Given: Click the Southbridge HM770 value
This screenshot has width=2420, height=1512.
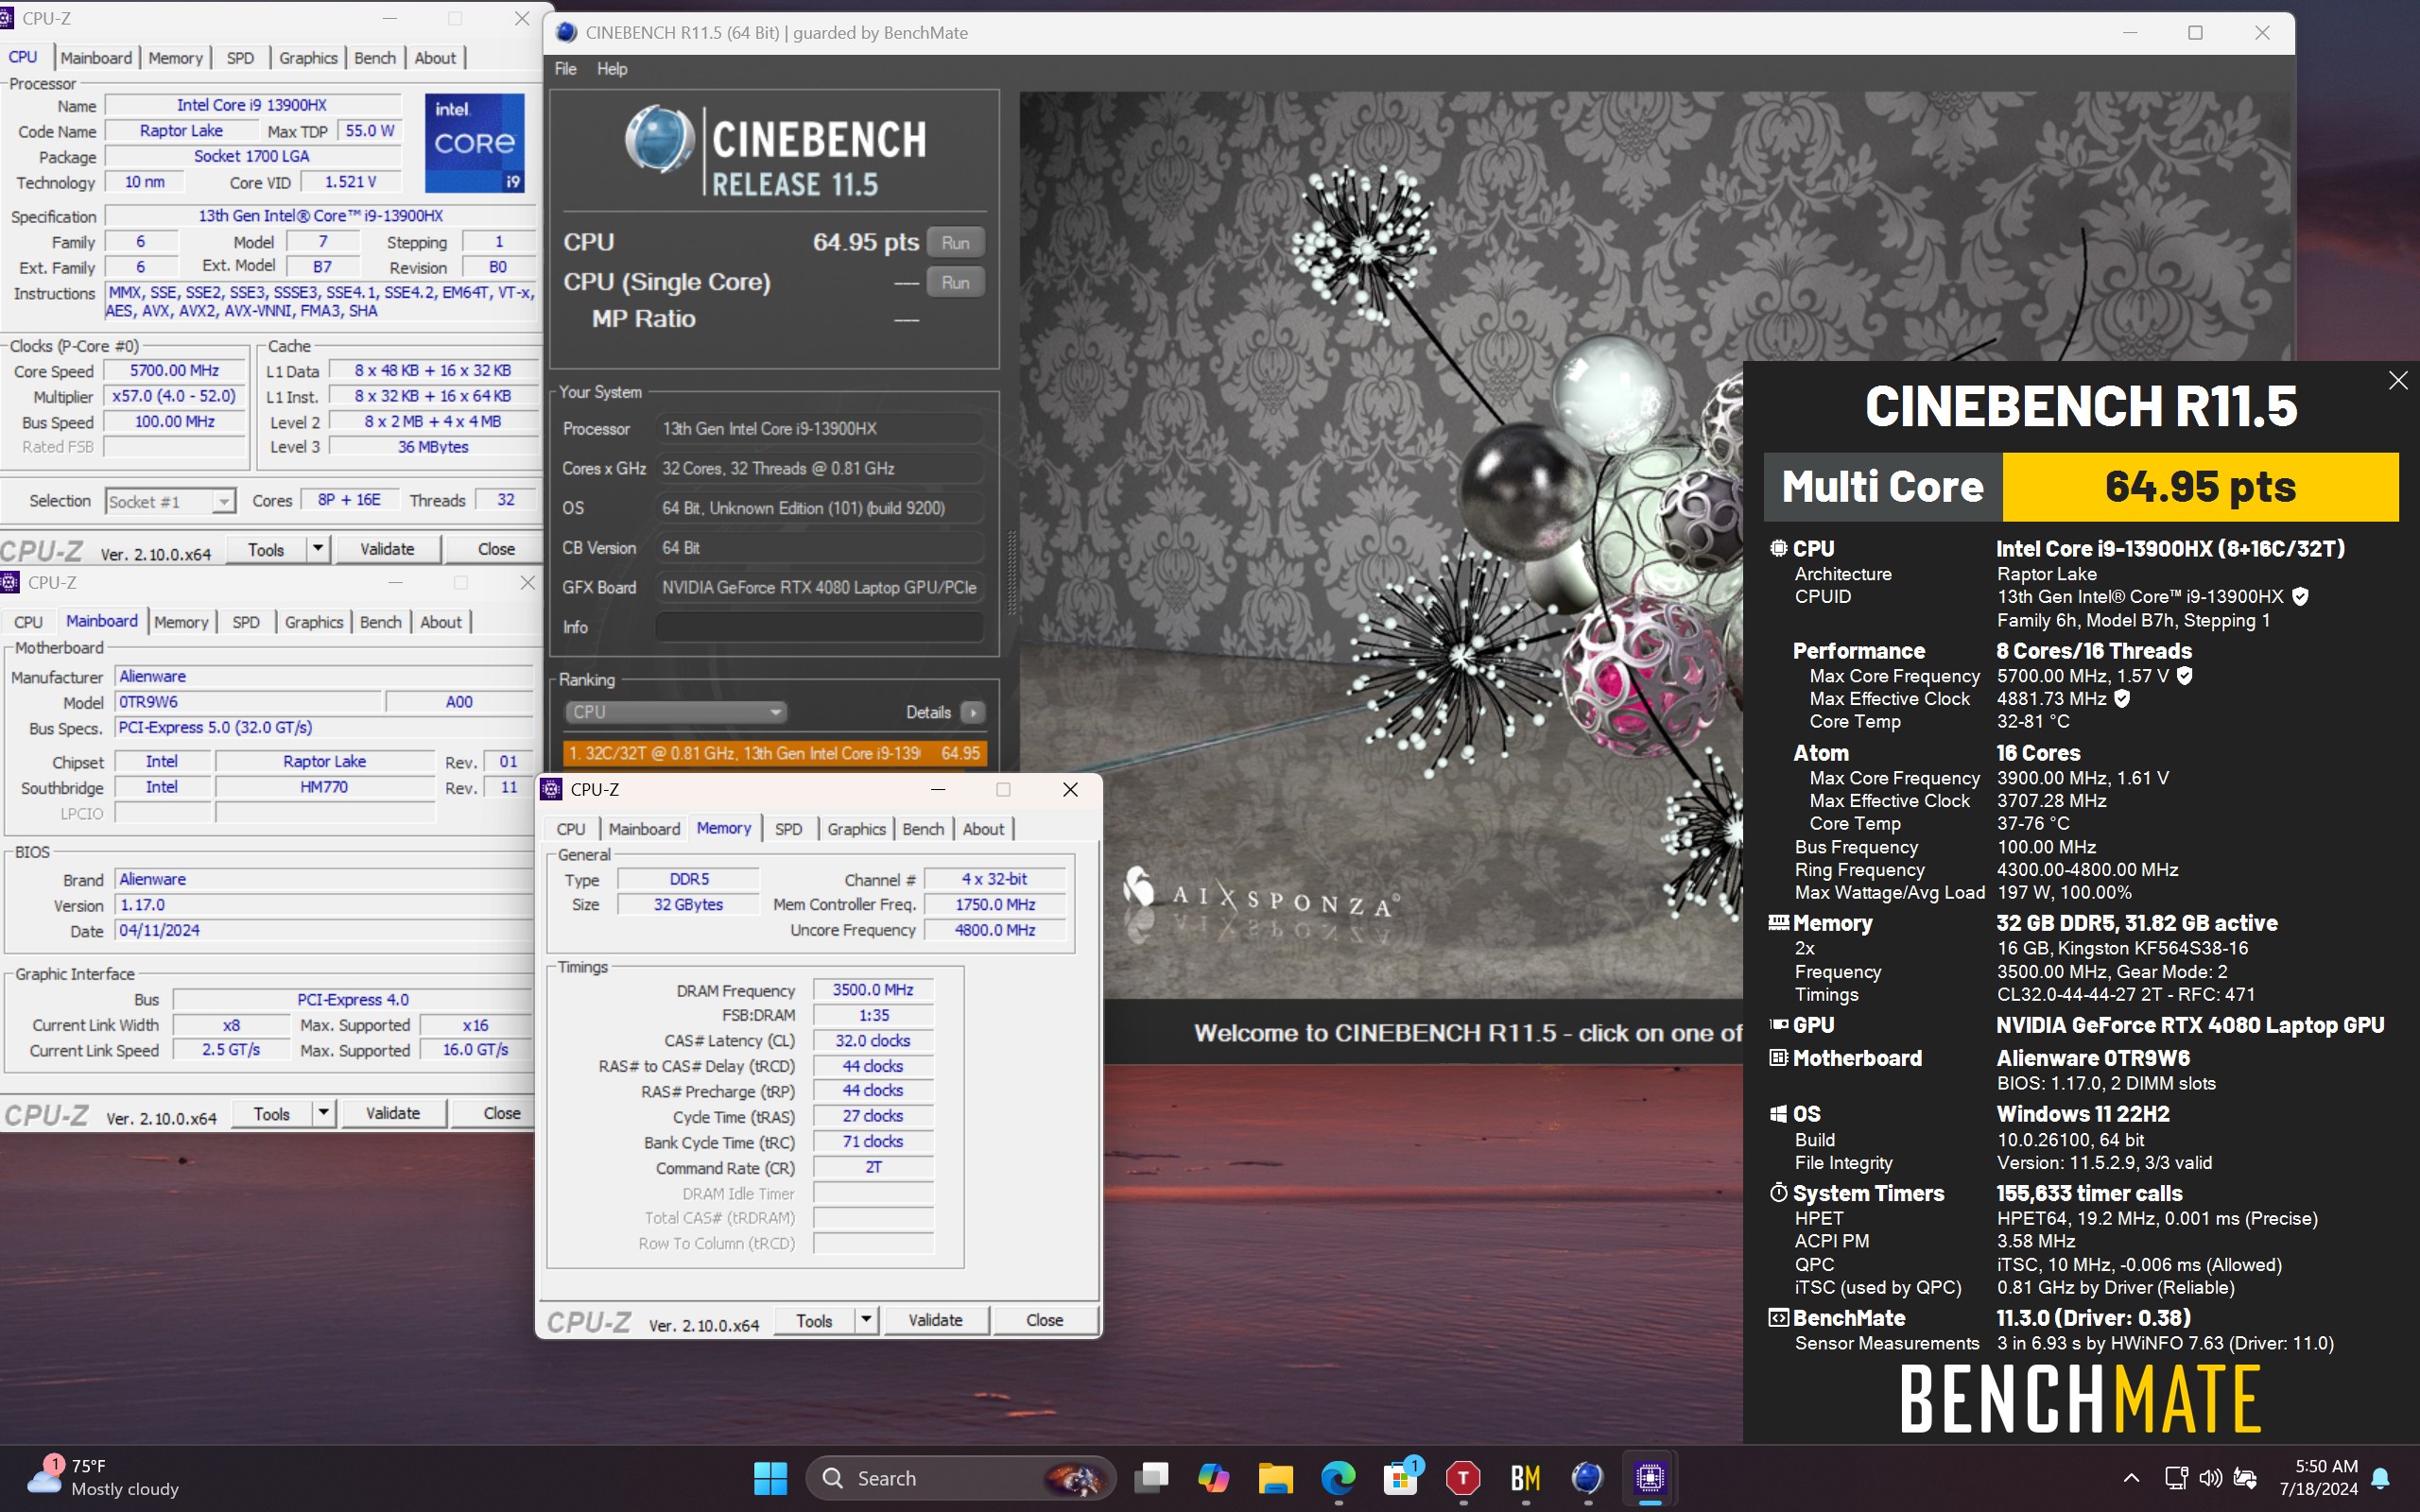Looking at the screenshot, I should pyautogui.click(x=324, y=788).
